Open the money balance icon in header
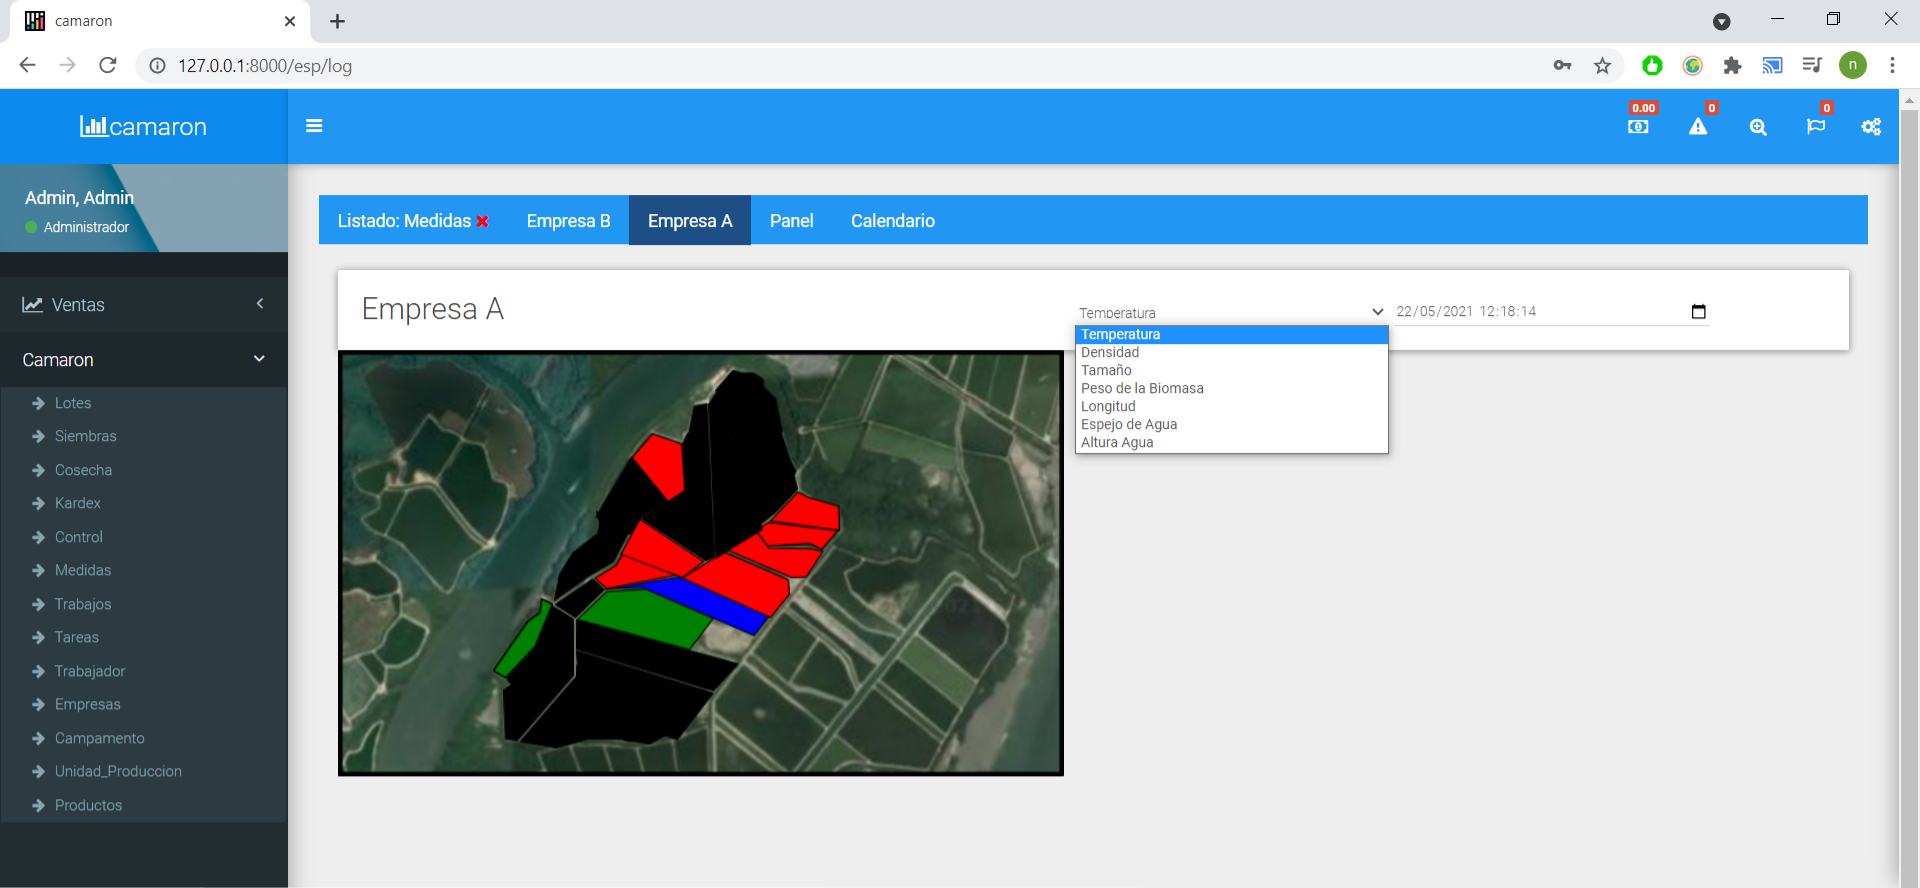Image resolution: width=1920 pixels, height=888 pixels. 1638,127
